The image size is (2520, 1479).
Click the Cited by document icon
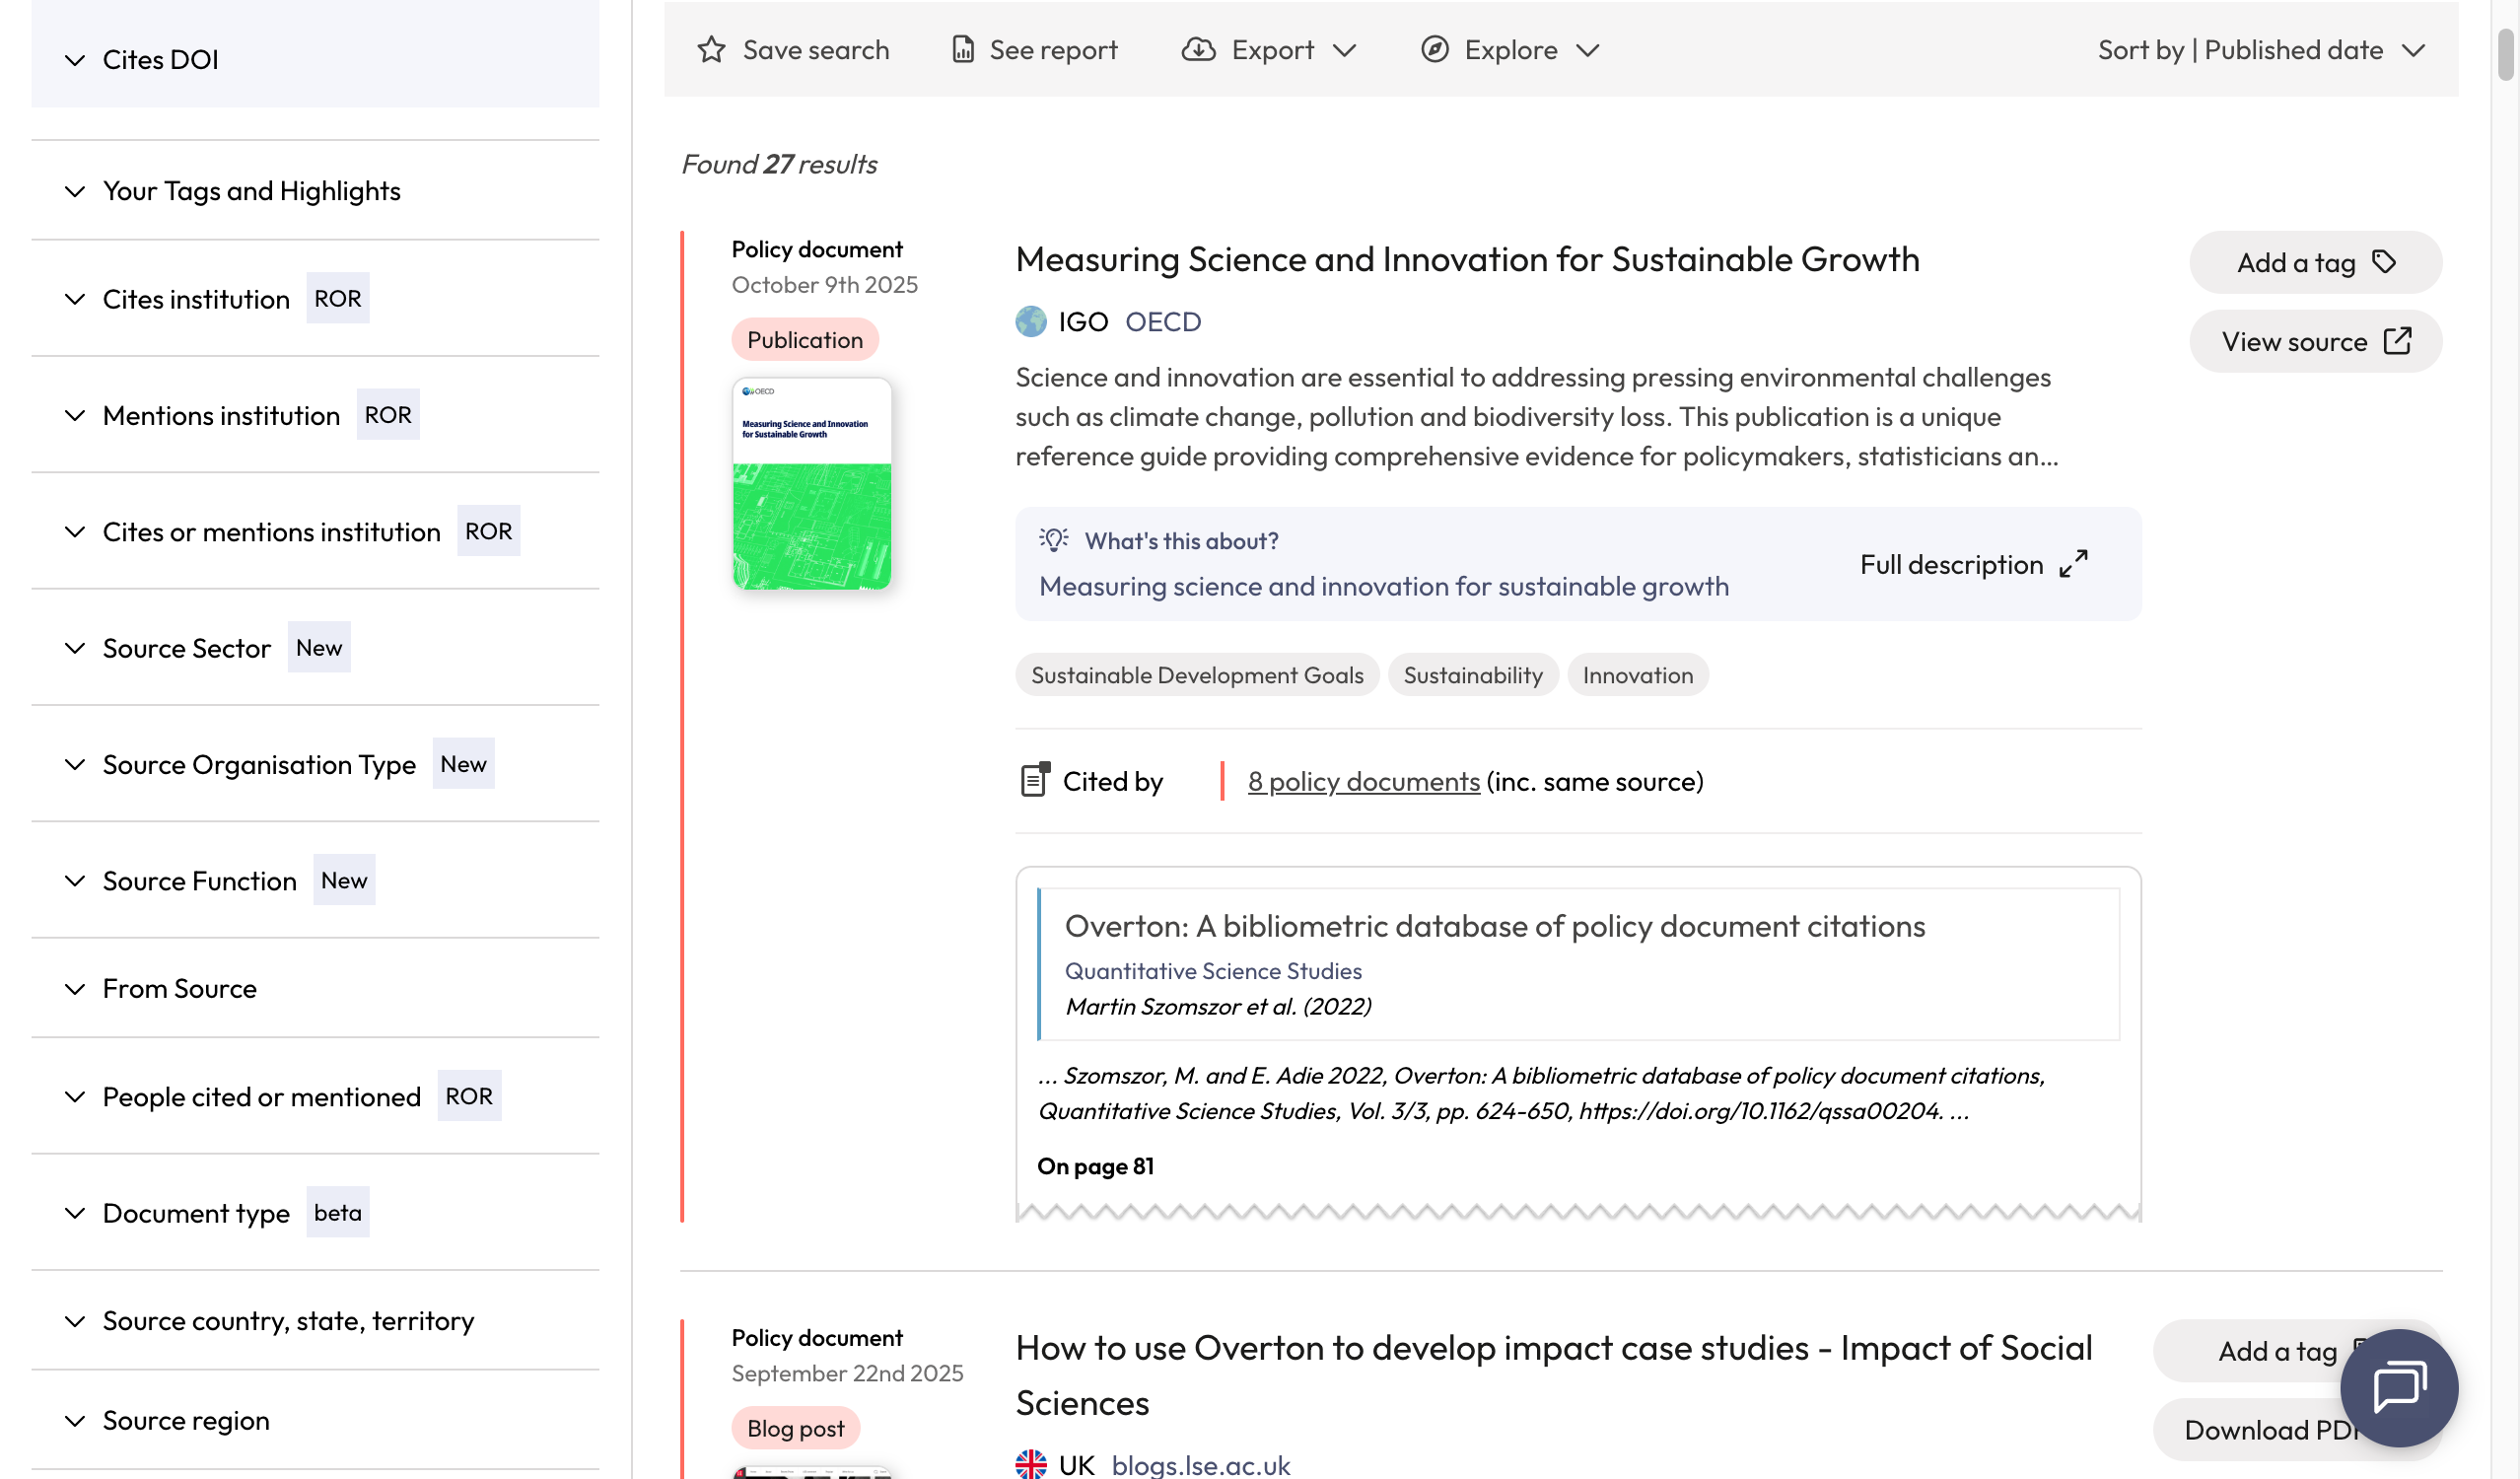coord(1035,780)
